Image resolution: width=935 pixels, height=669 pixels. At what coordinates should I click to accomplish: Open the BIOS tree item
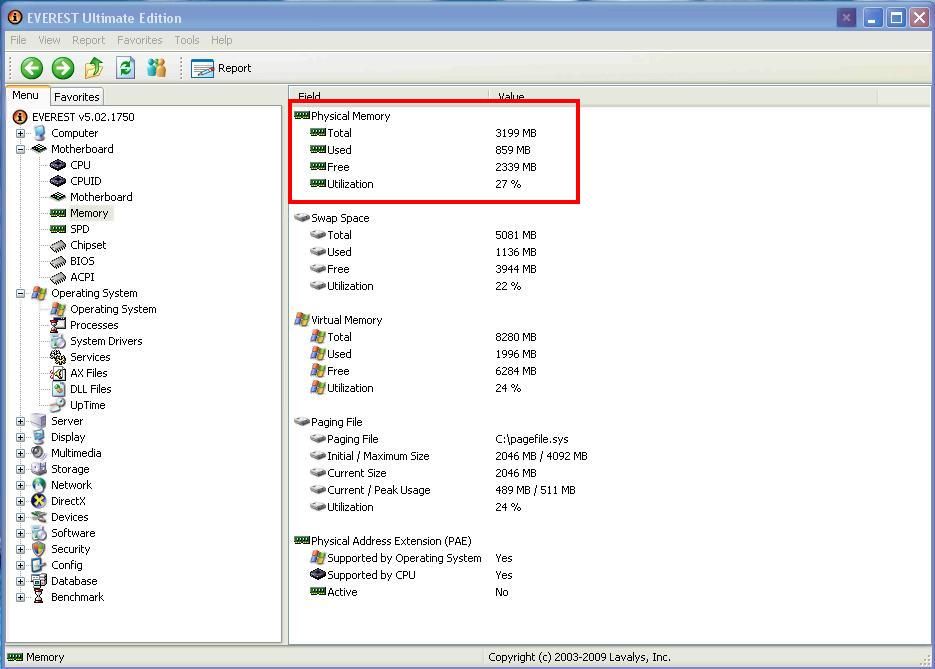(82, 261)
